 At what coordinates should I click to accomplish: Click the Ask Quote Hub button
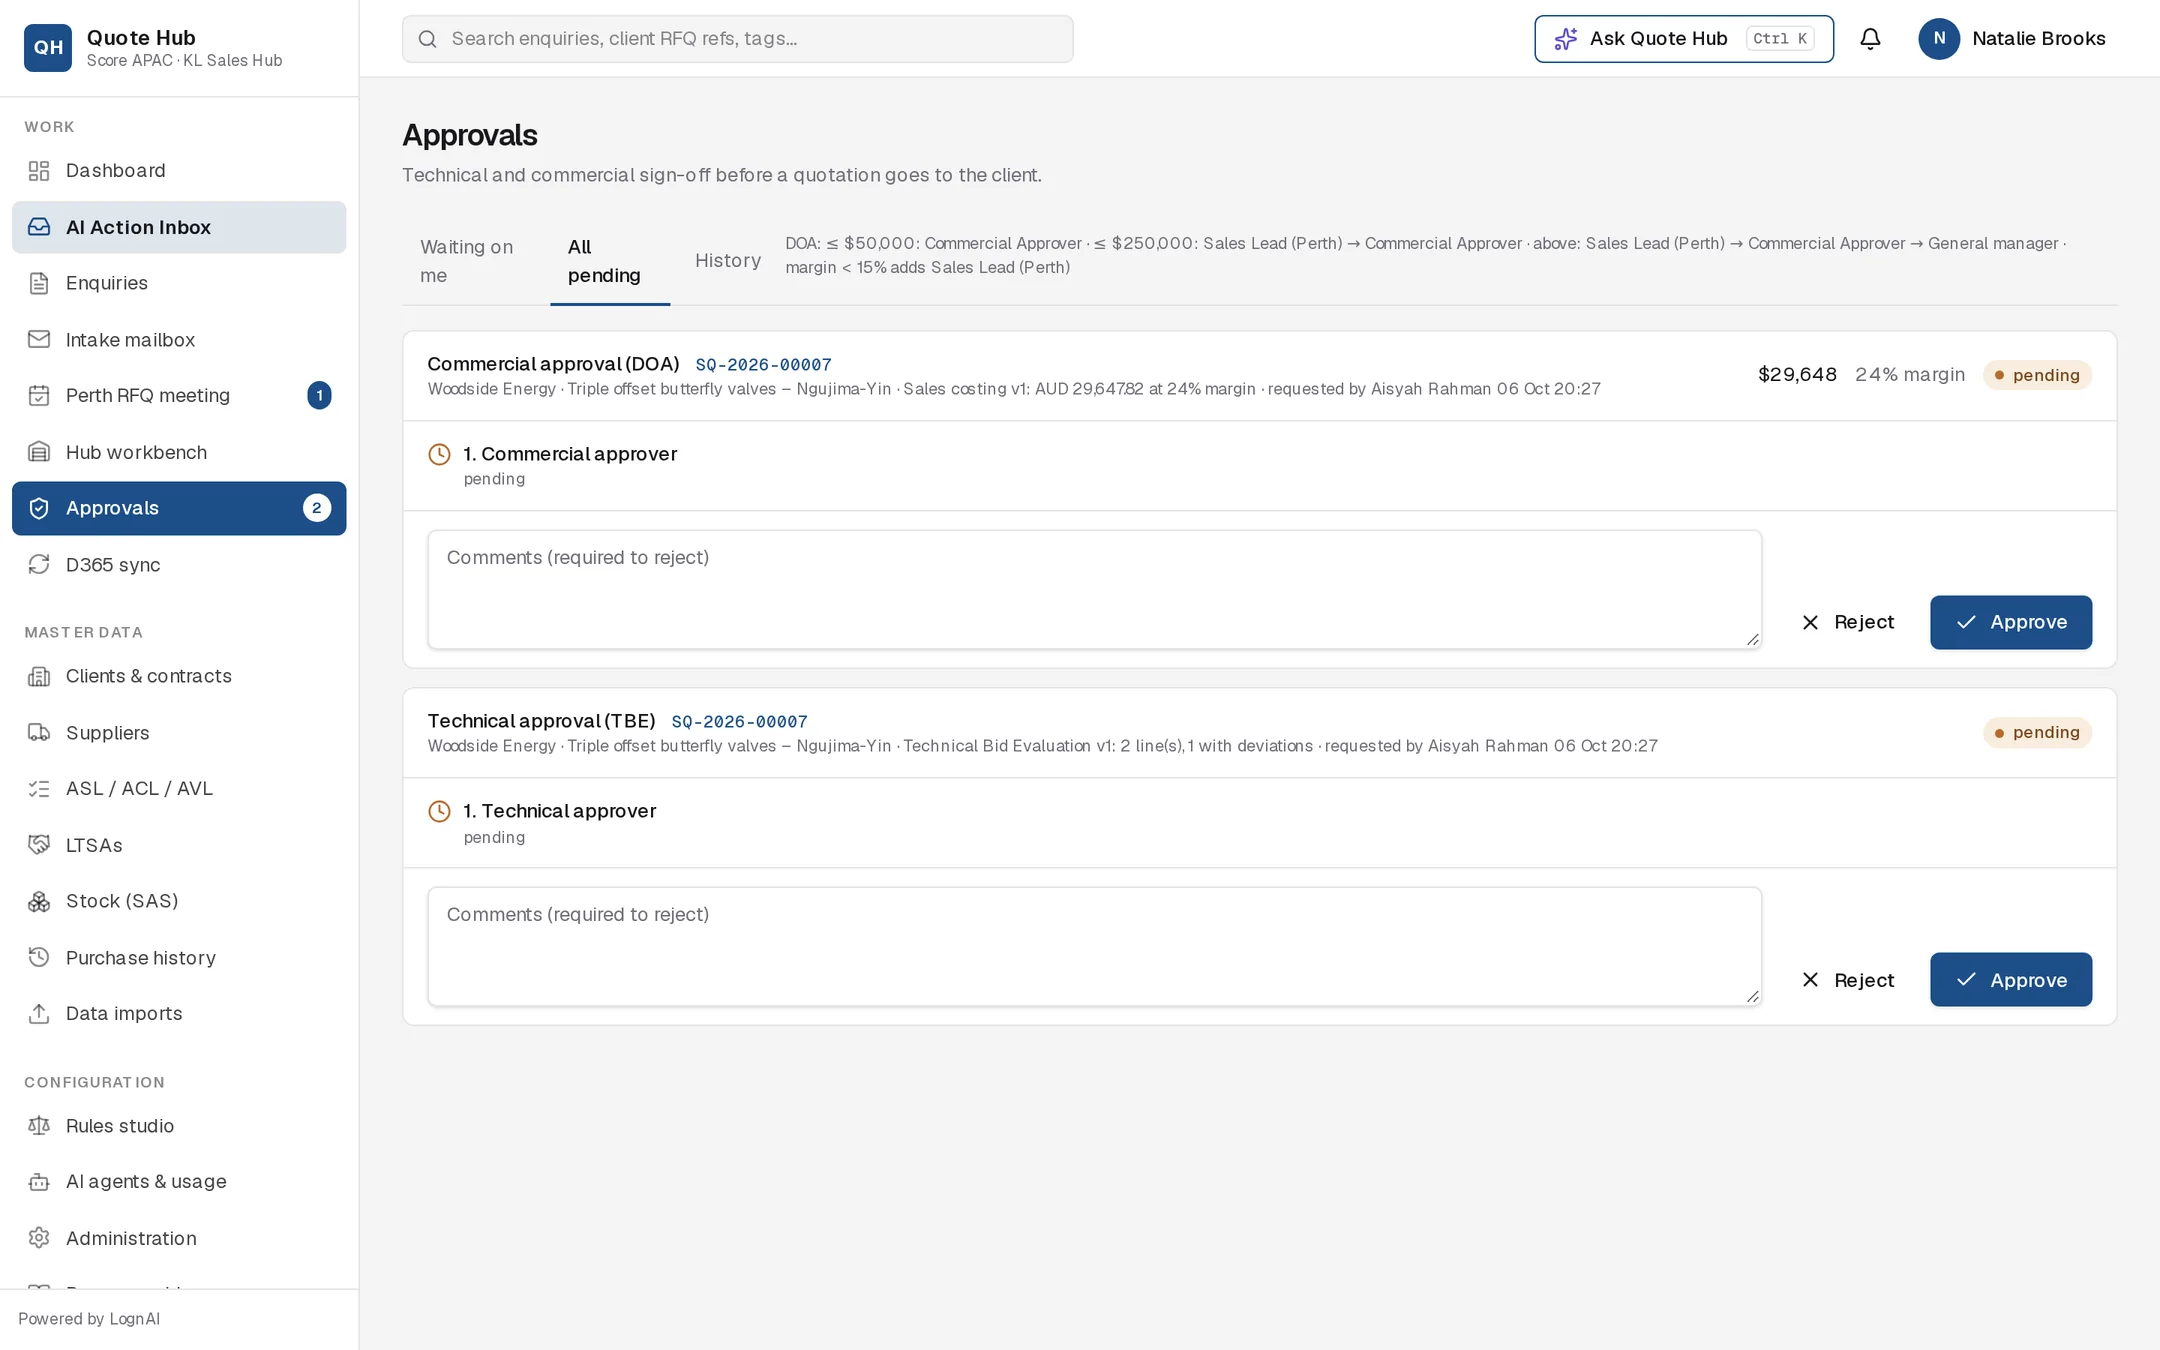tap(1684, 39)
